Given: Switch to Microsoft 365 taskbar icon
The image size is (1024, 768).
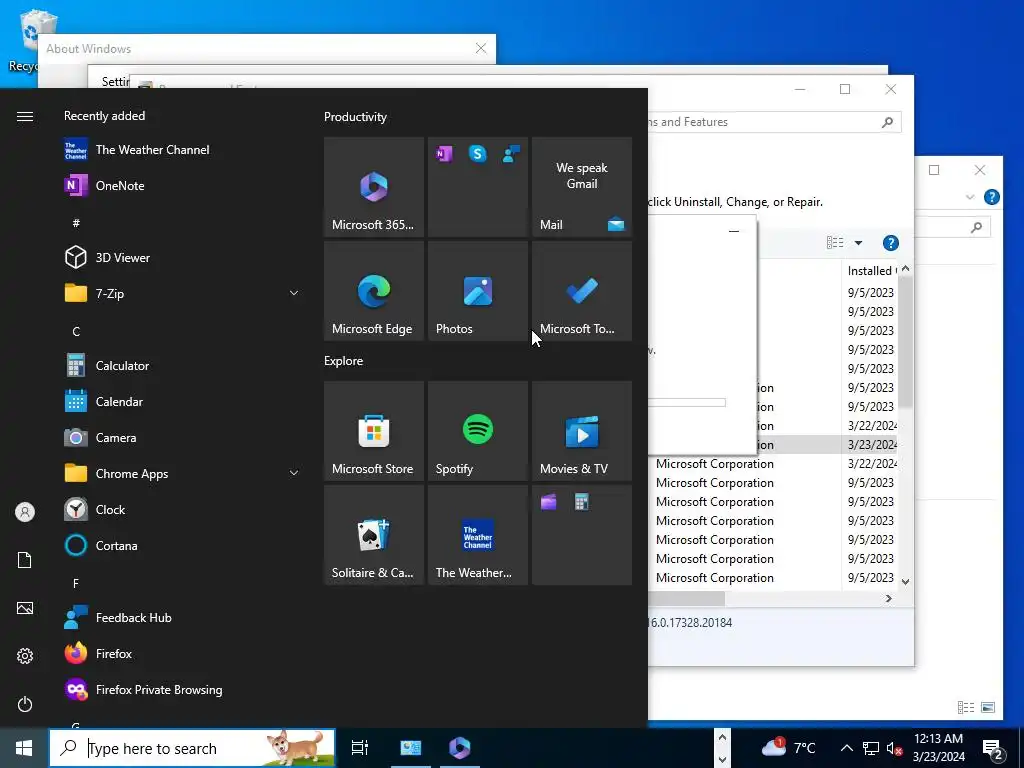Looking at the screenshot, I should point(460,748).
